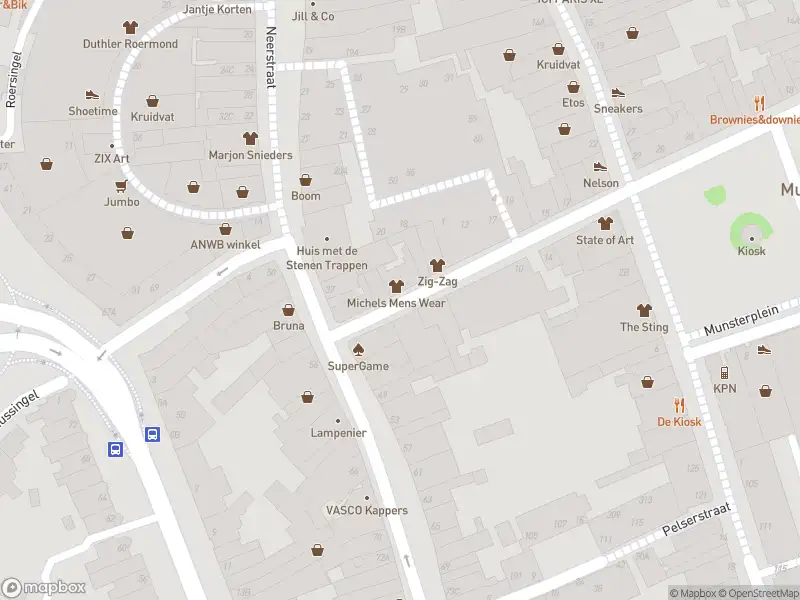Viewport: 800px width, 600px height.
Task: Click the Munsterplein street label
Action: (742, 320)
